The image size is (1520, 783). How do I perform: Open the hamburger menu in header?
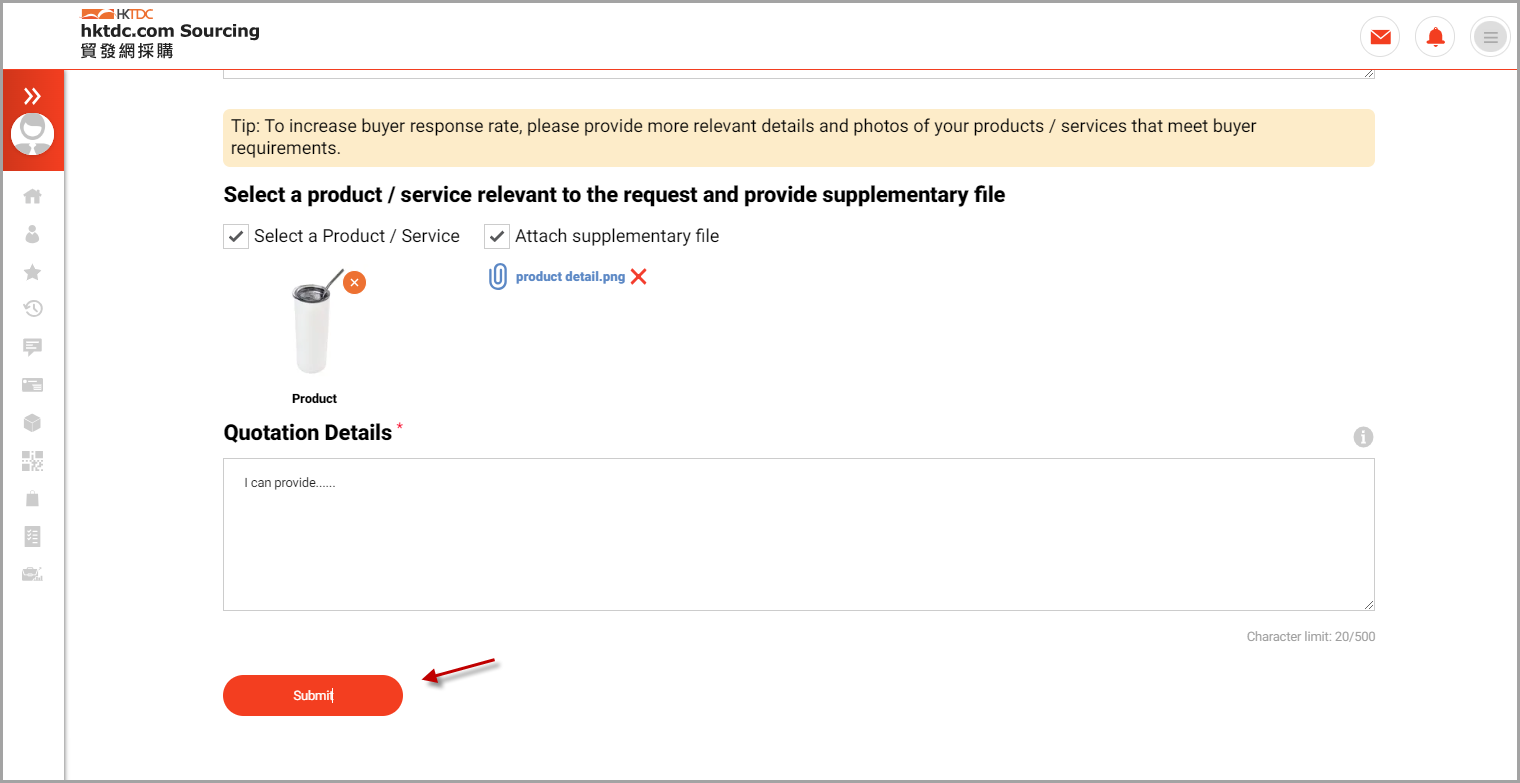click(x=1490, y=37)
